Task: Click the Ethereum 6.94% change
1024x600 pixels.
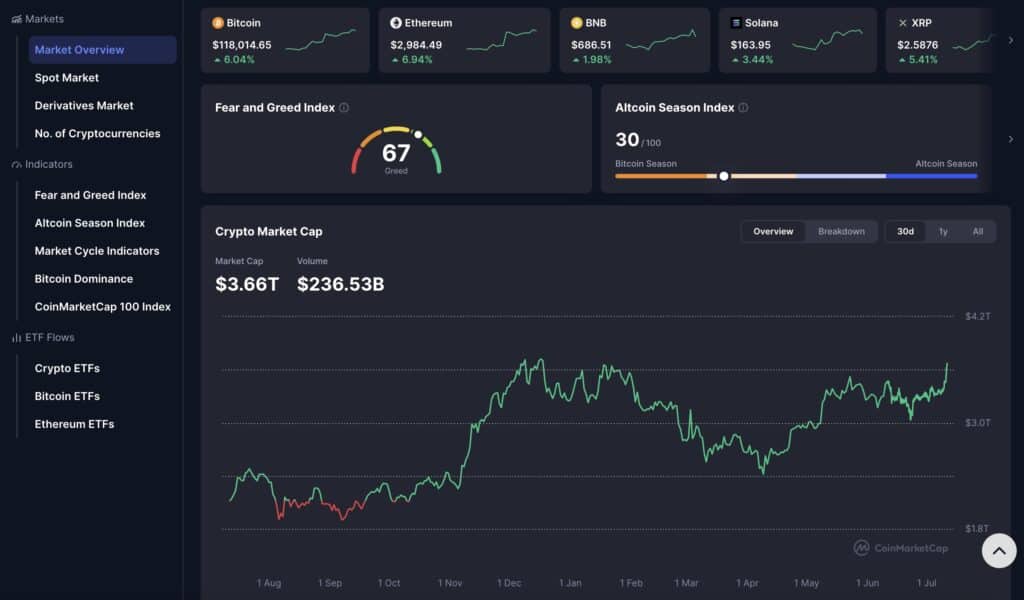Action: (x=412, y=60)
